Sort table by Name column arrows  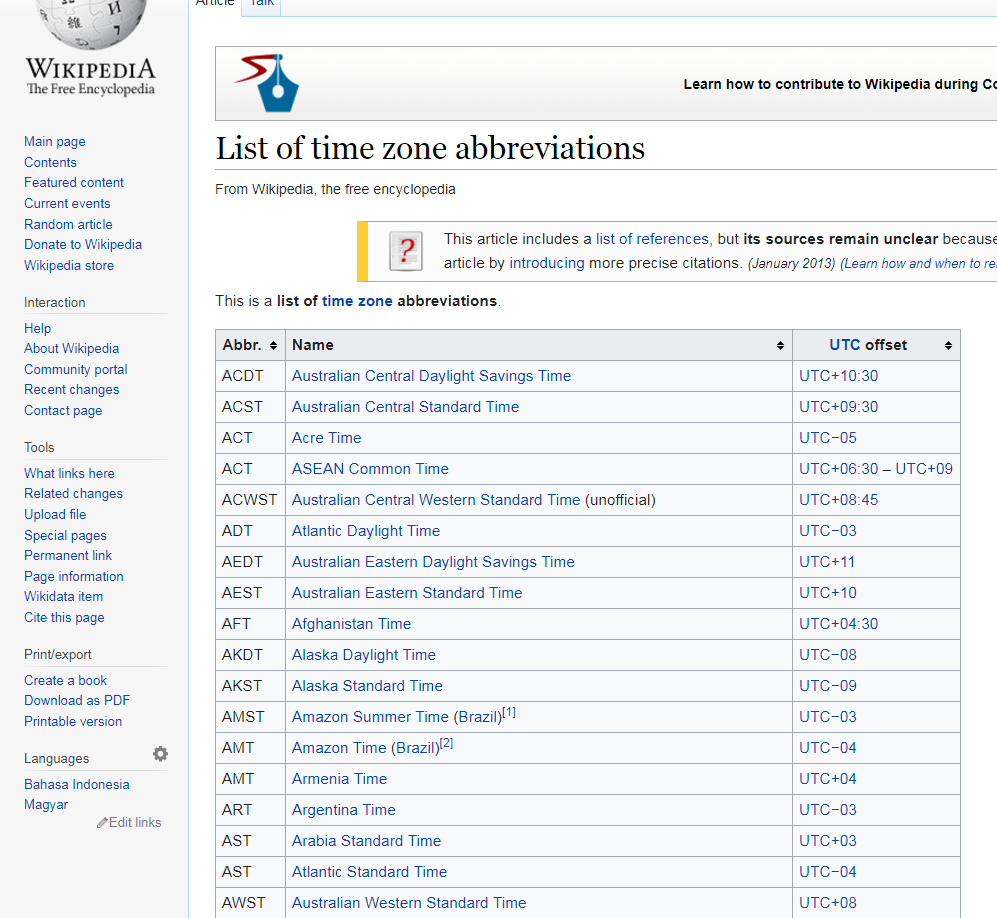tap(780, 346)
